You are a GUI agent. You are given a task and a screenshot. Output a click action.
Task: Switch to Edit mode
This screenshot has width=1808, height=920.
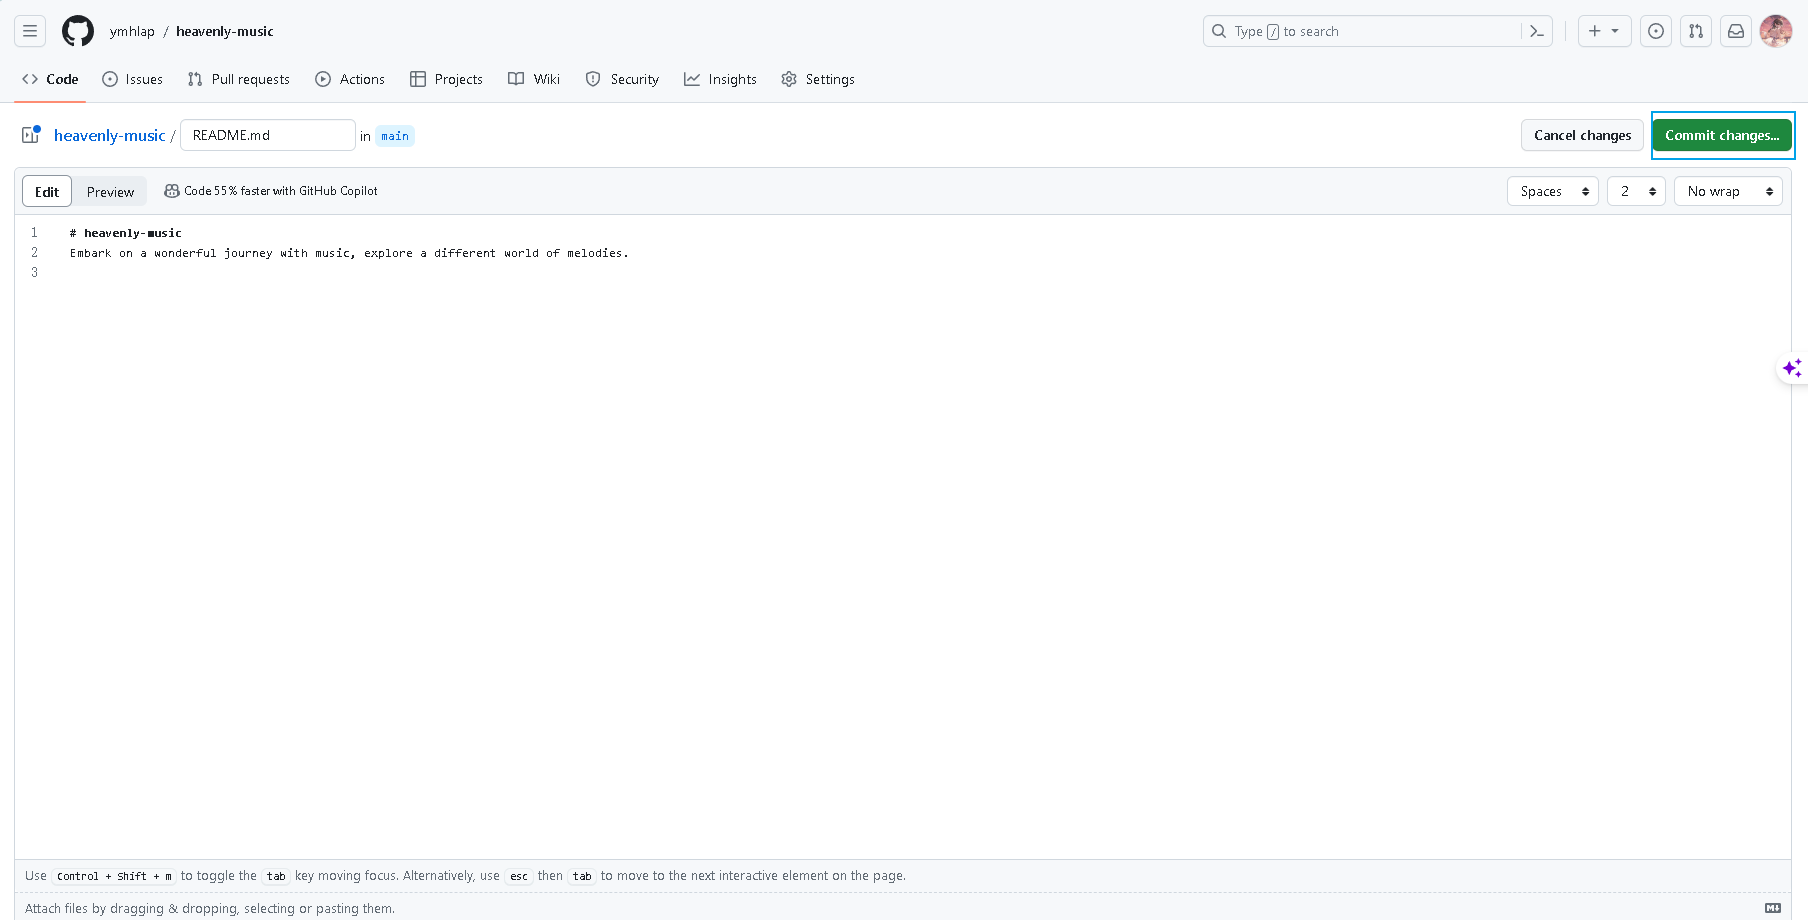(47, 192)
